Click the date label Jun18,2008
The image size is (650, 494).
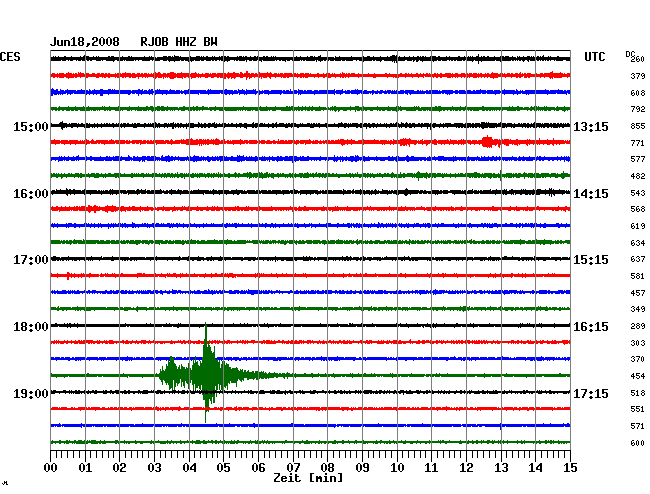click(85, 42)
